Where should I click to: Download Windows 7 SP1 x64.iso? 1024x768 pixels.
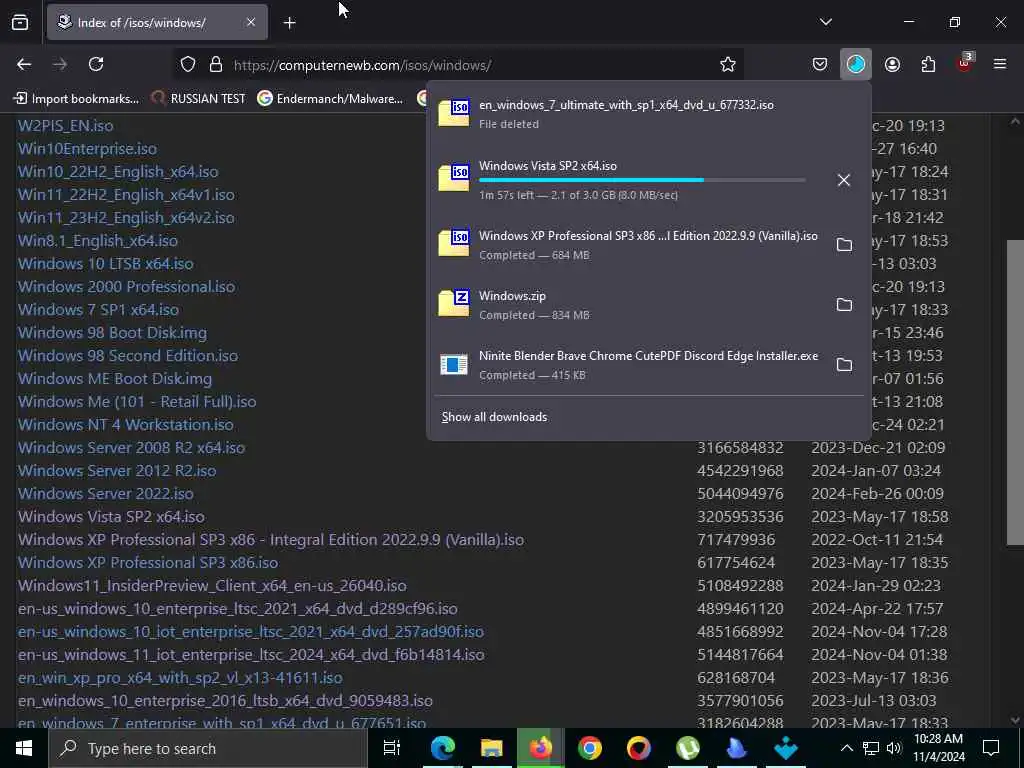click(99, 310)
